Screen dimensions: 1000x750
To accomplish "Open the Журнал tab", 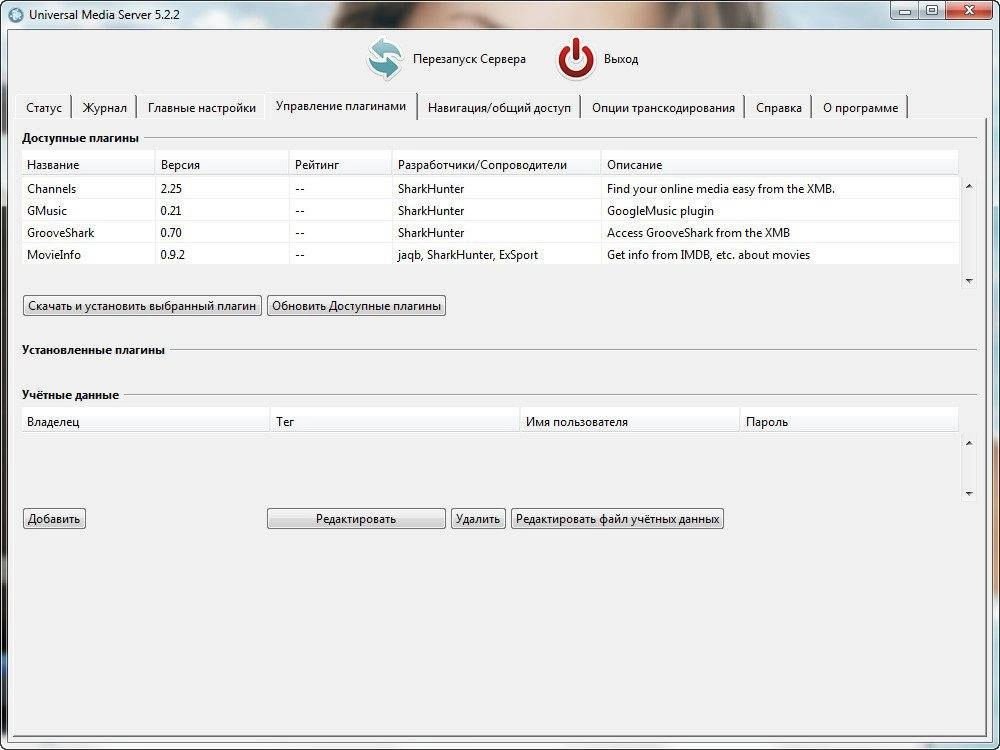I will click(x=105, y=108).
